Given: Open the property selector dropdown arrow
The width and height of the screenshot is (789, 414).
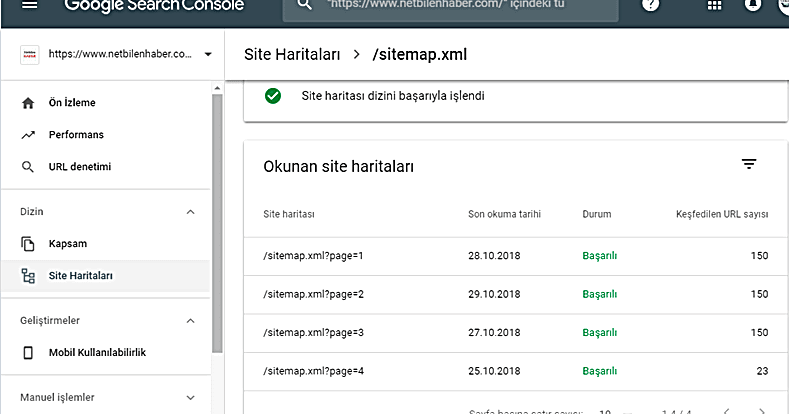Looking at the screenshot, I should pos(208,54).
